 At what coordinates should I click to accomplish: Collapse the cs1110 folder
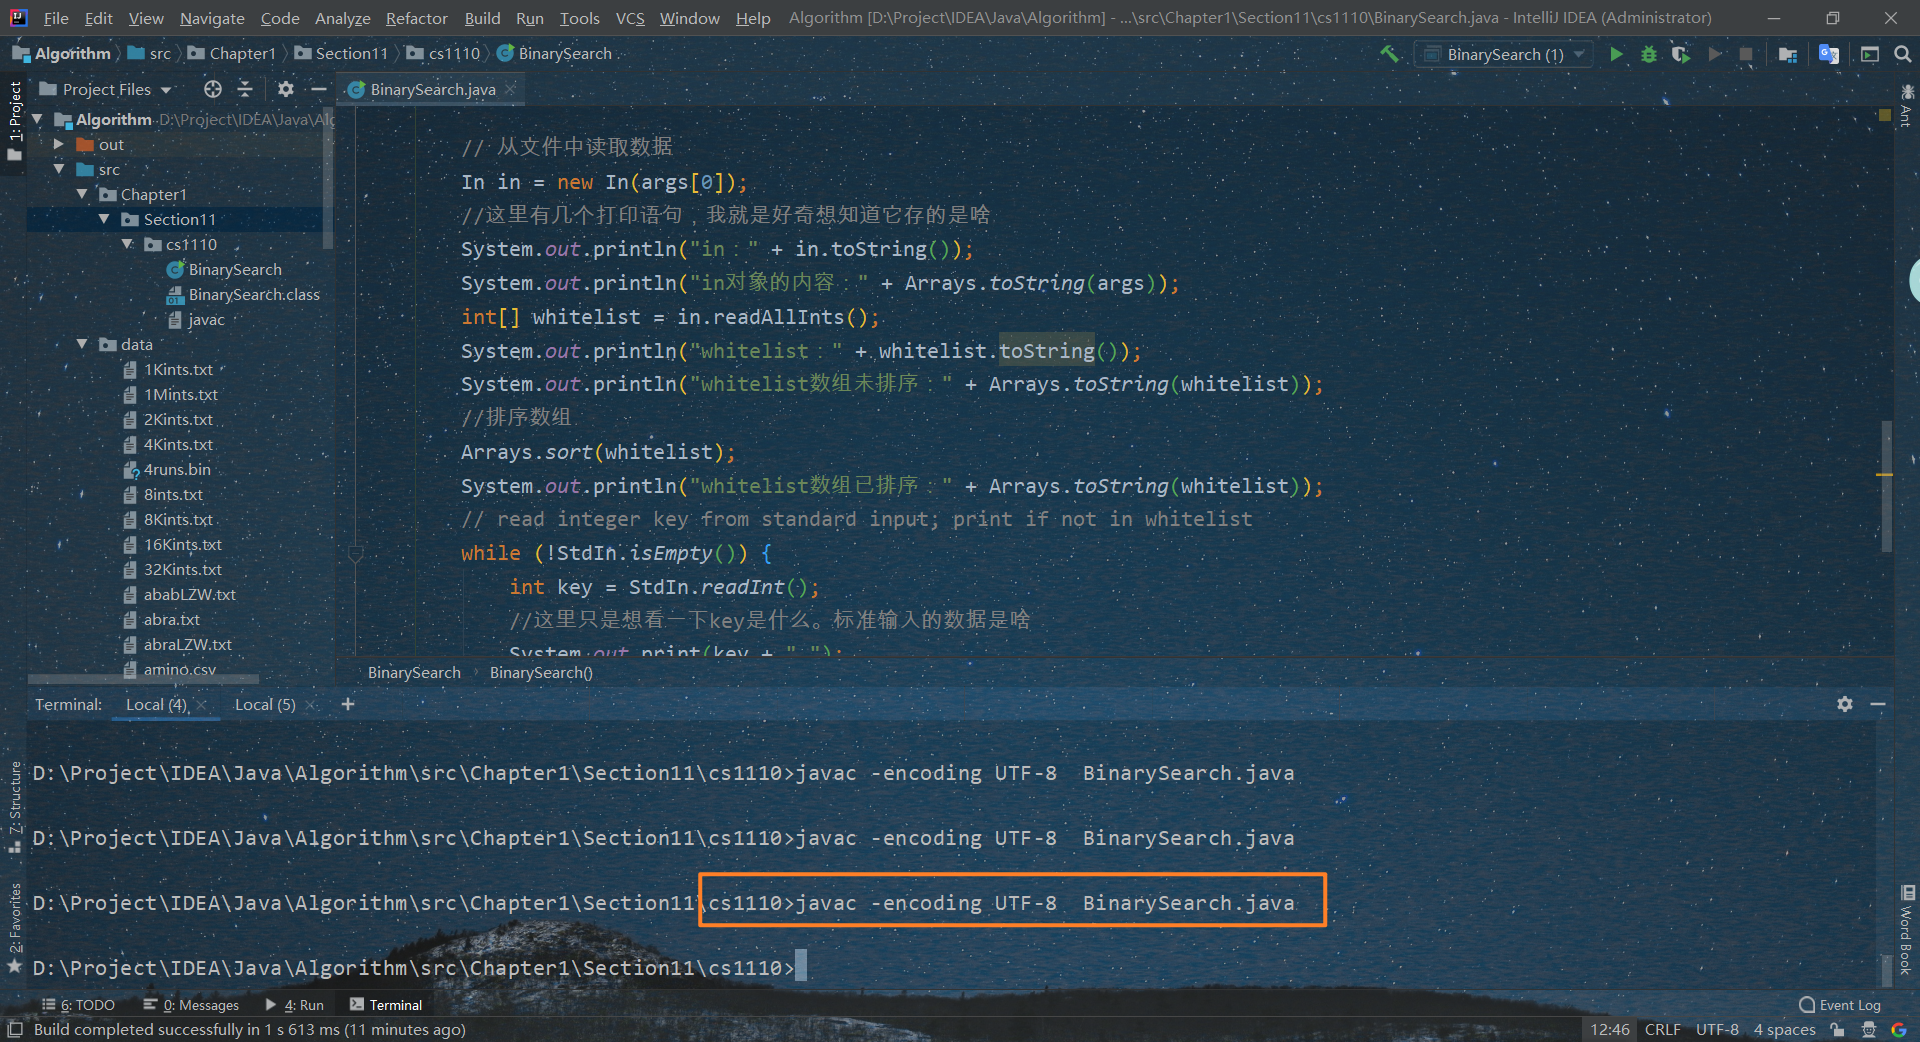127,244
